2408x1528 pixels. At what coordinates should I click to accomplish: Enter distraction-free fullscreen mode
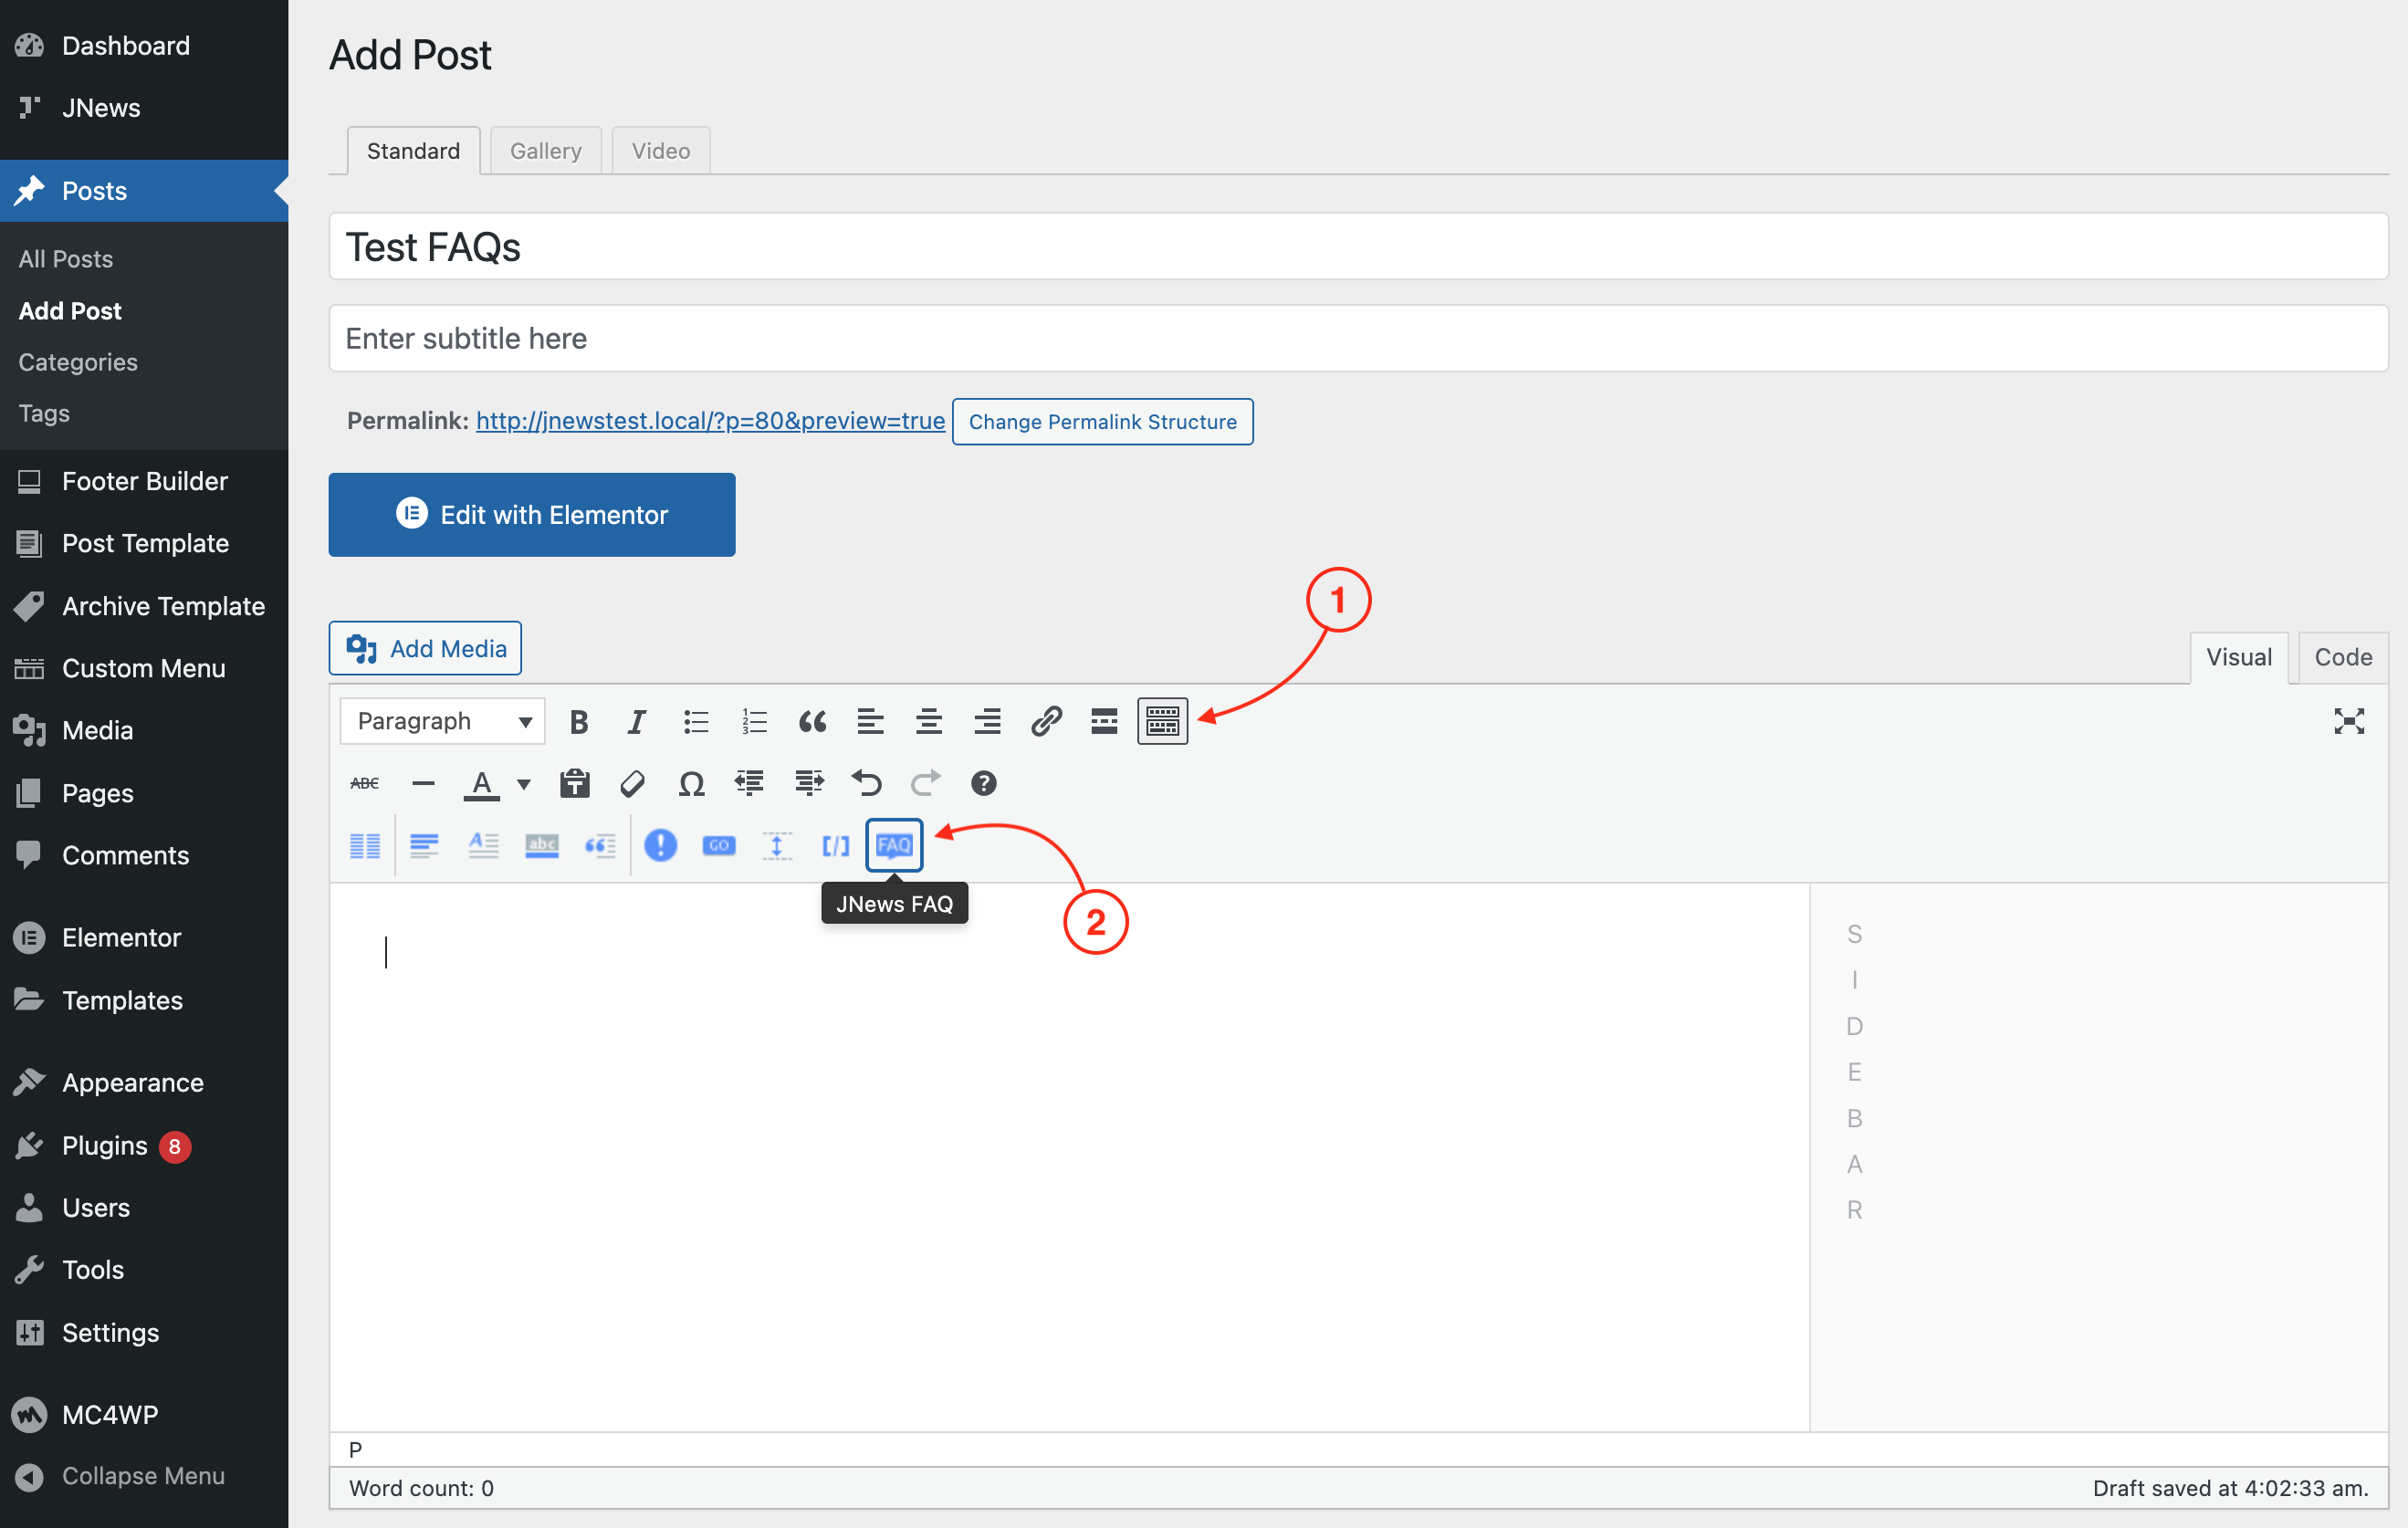tap(2348, 721)
